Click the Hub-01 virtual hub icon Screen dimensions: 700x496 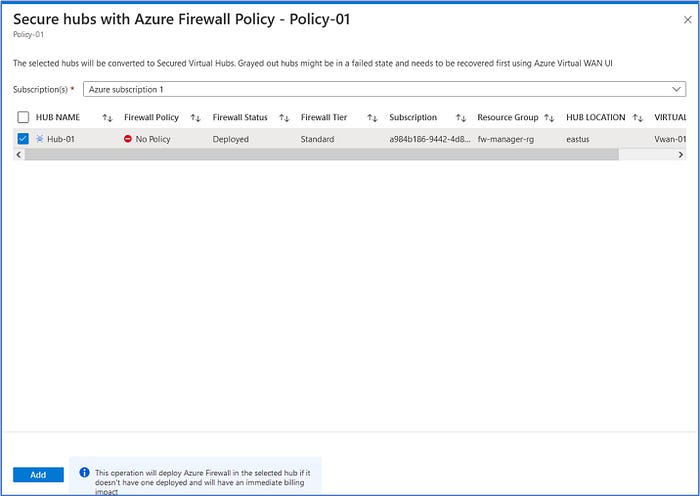point(40,139)
